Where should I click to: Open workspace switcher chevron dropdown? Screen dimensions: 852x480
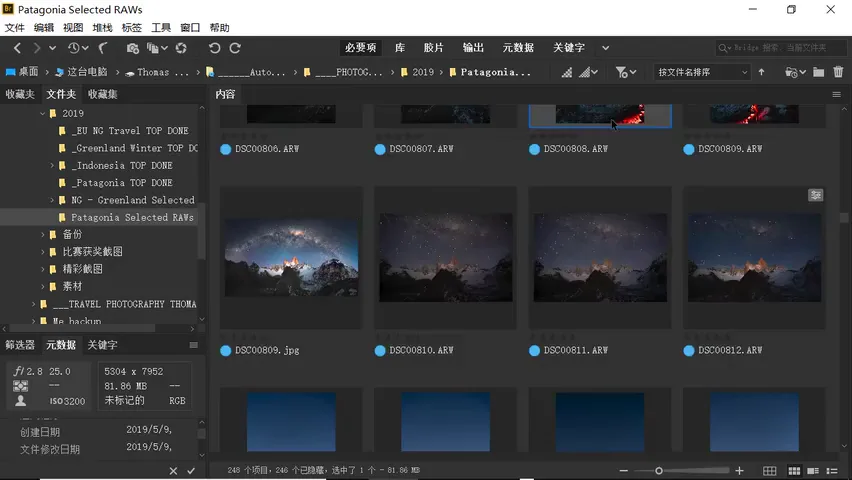605,48
